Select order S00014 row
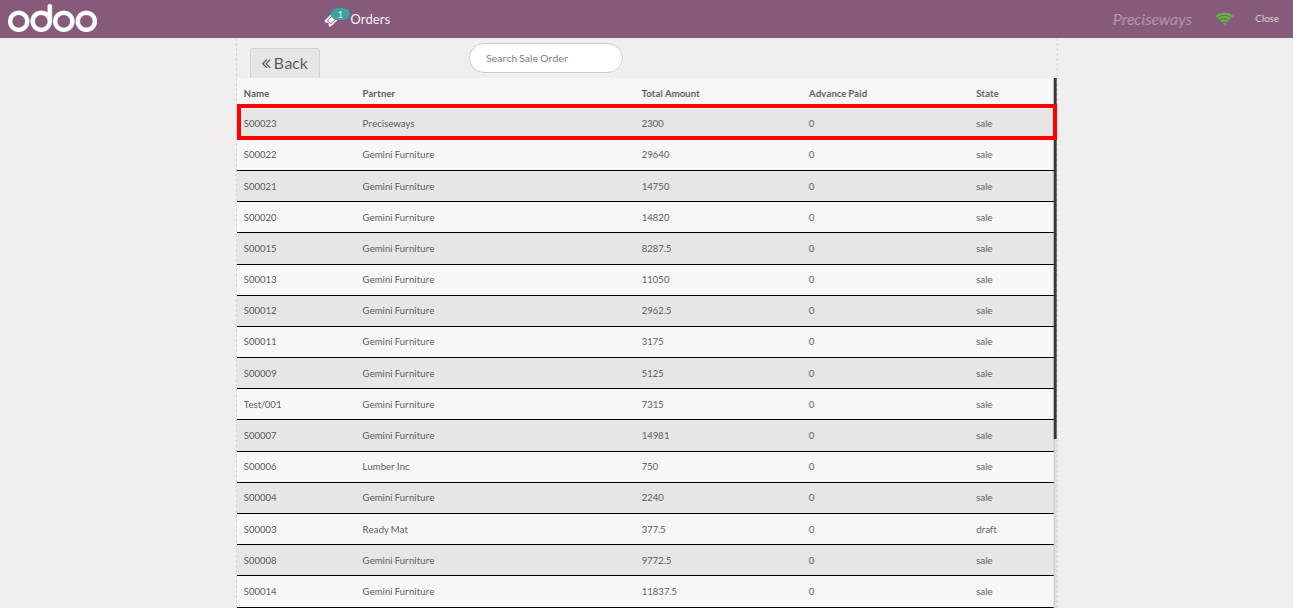 point(646,591)
